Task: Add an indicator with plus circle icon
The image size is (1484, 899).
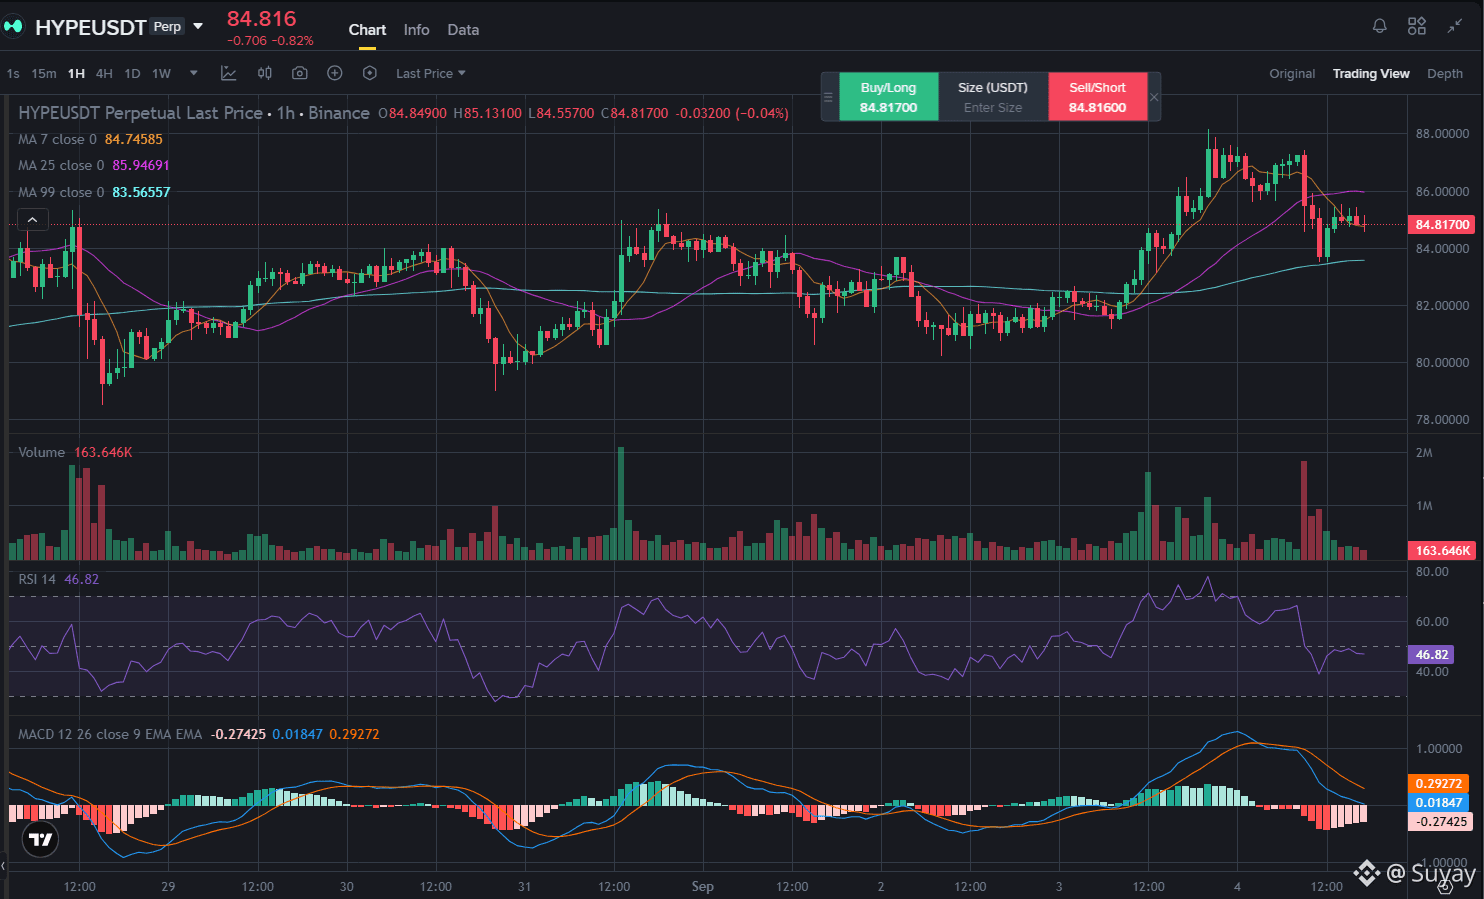Action: pyautogui.click(x=335, y=73)
